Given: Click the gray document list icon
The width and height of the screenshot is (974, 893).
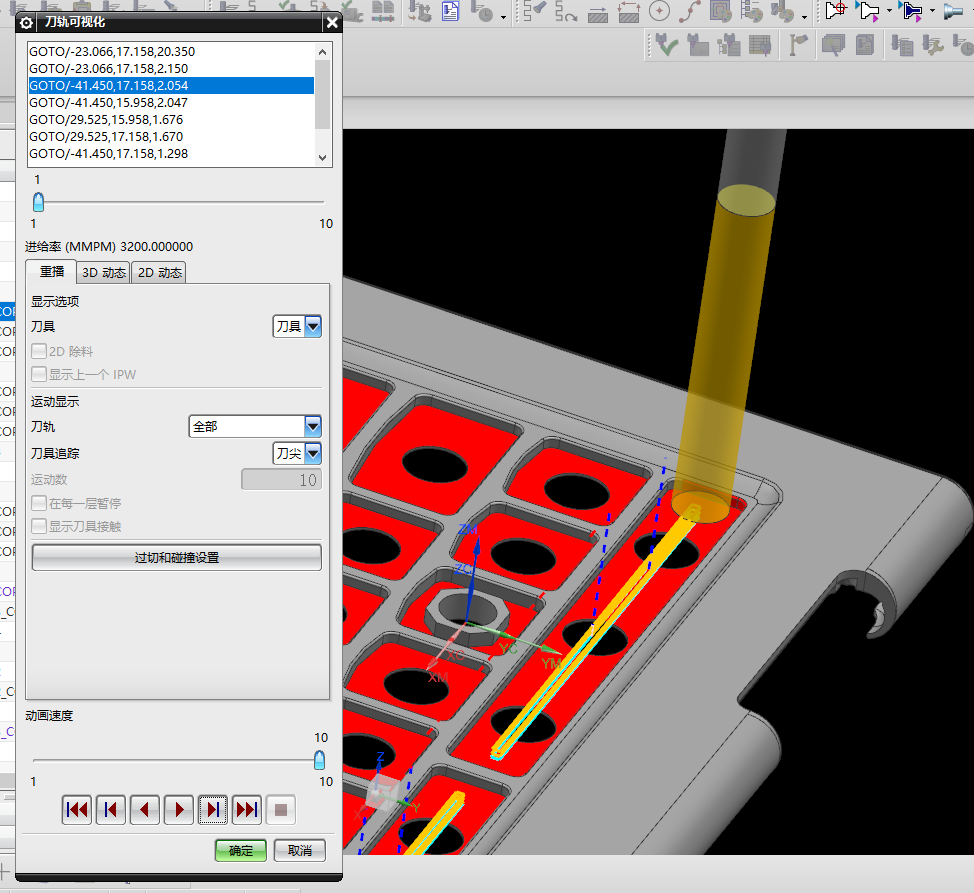Looking at the screenshot, I should coord(865,45).
